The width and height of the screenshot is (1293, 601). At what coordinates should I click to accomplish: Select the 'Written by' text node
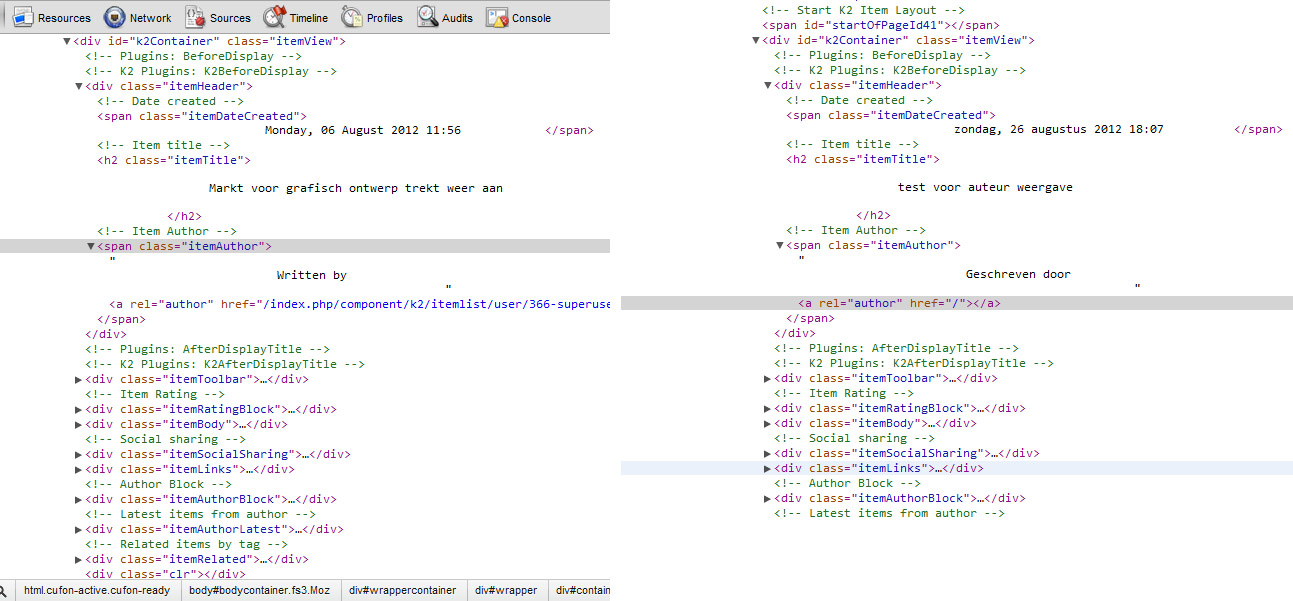(312, 275)
